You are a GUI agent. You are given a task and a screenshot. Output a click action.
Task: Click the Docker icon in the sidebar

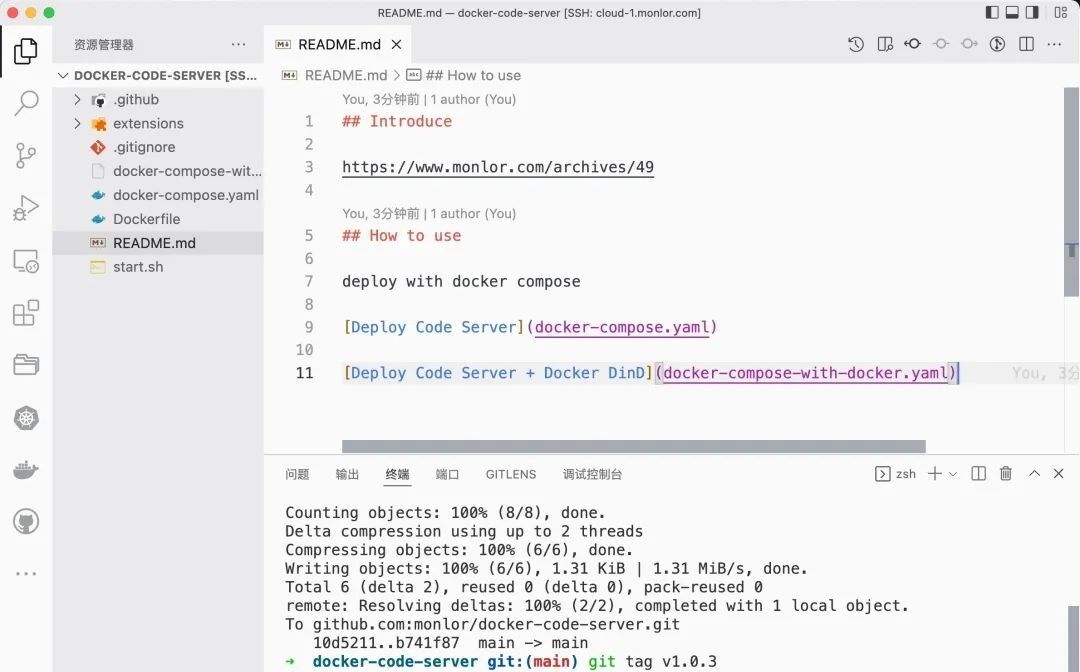point(26,470)
